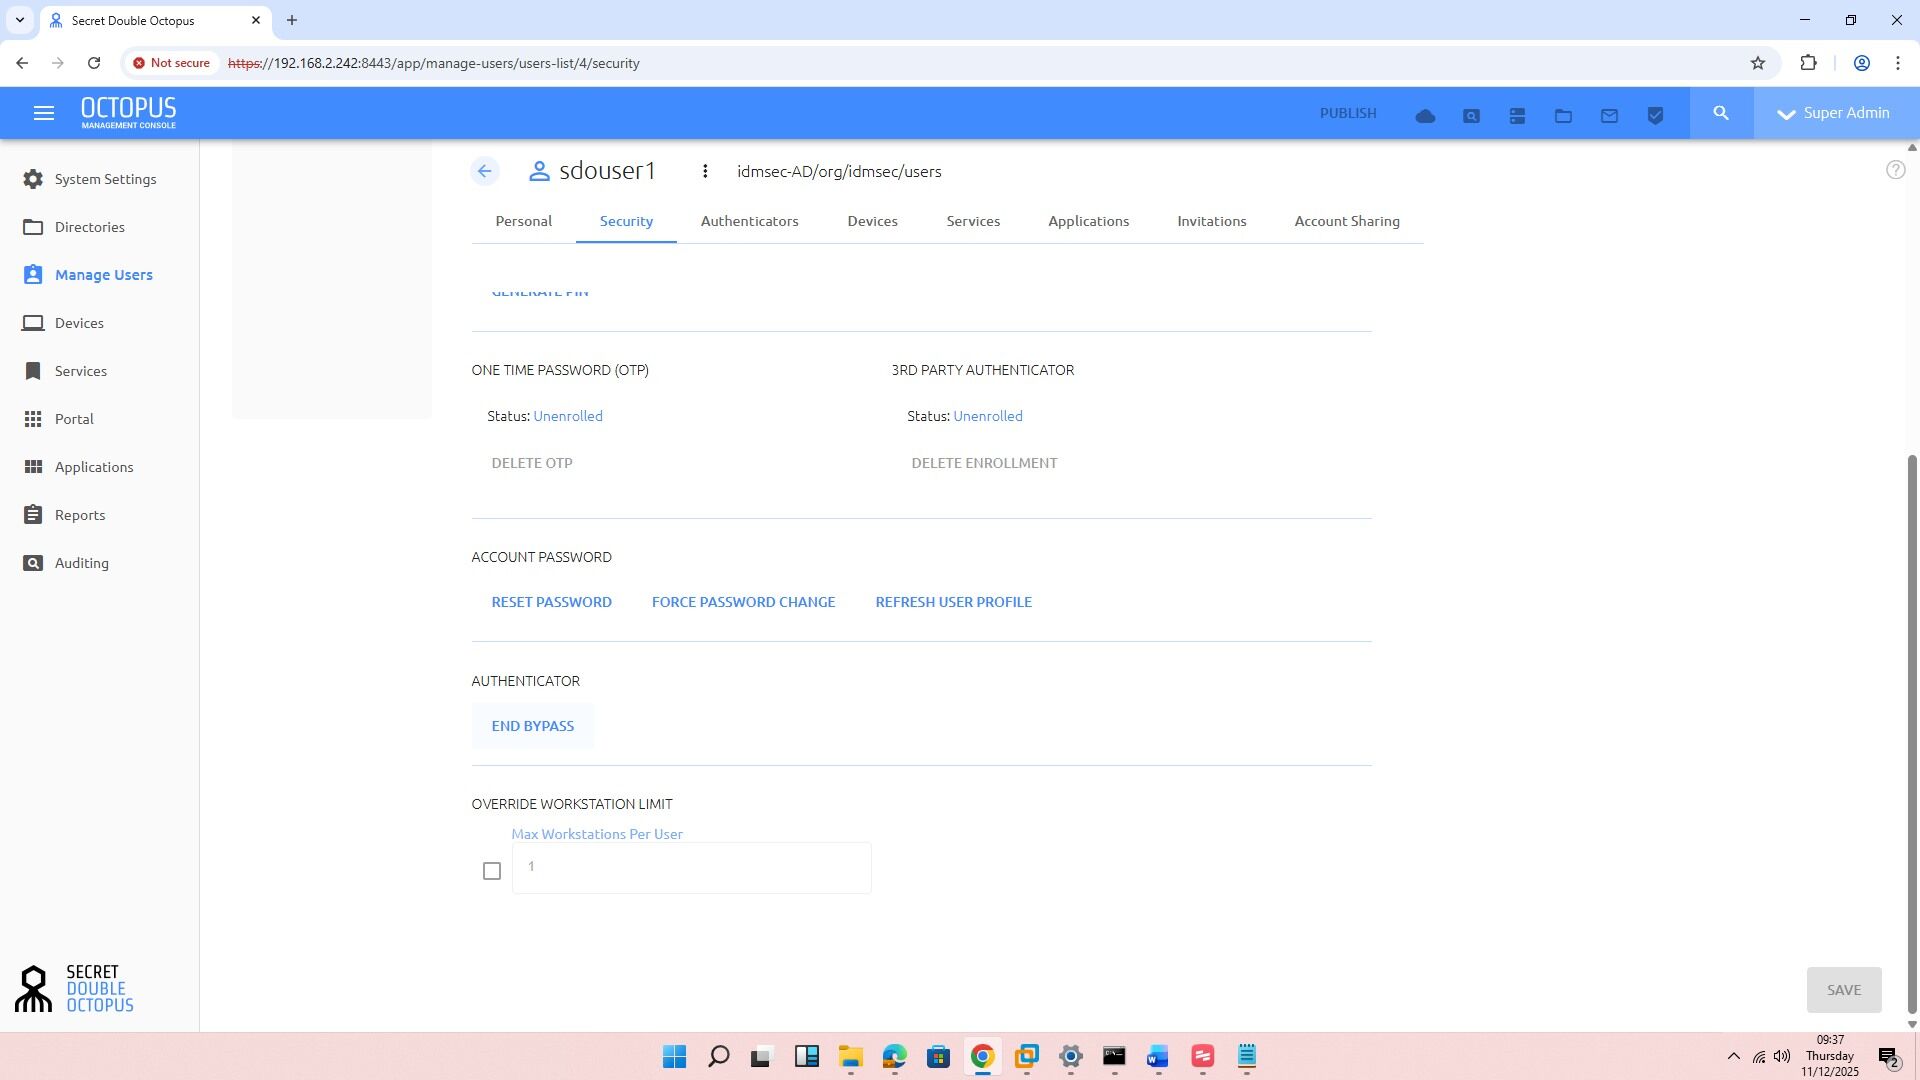The height and width of the screenshot is (1080, 1920).
Task: Switch to the Invitations tab
Action: coord(1211,221)
